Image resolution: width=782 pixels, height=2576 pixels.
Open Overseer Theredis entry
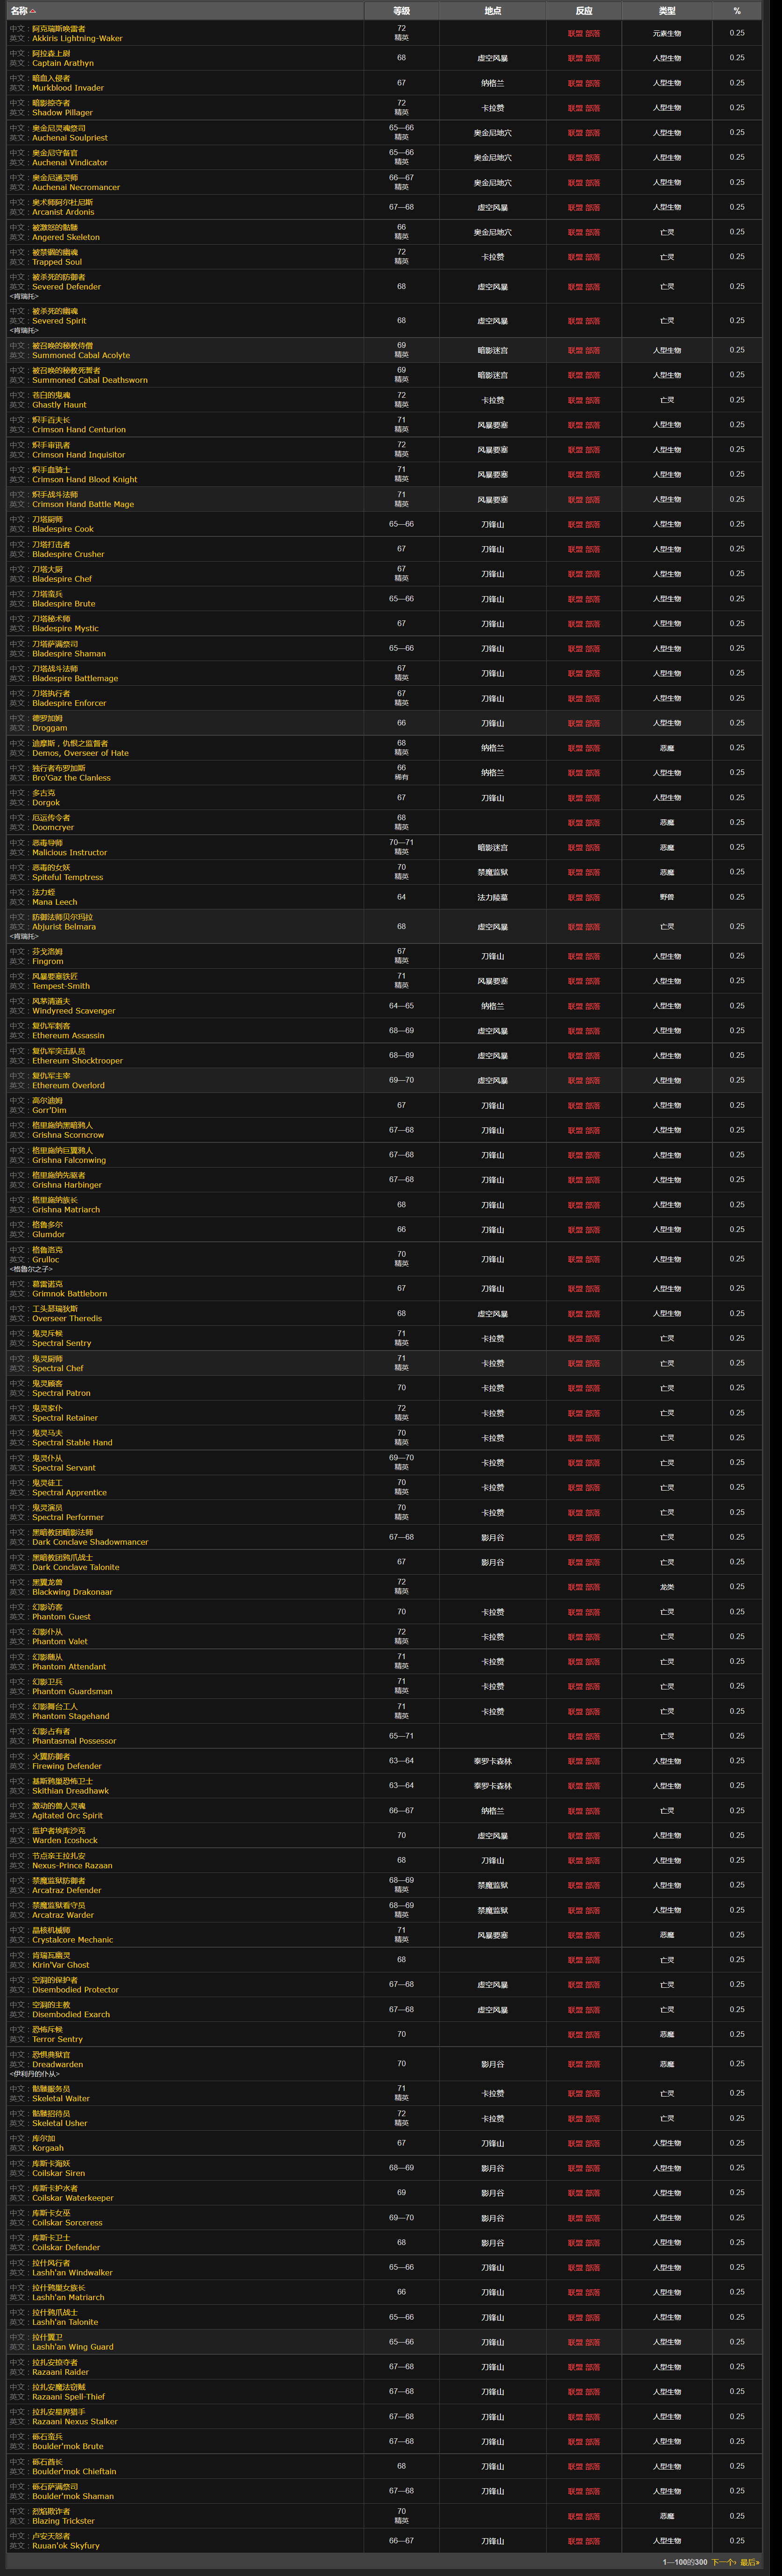(x=67, y=1318)
